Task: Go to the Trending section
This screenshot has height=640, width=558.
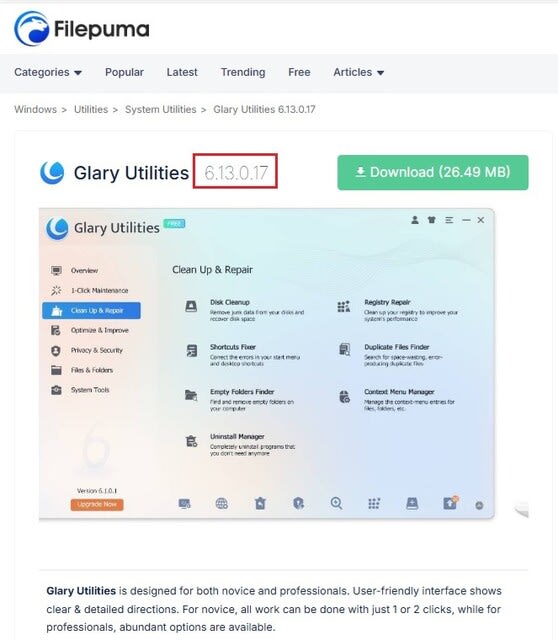Action: click(243, 72)
